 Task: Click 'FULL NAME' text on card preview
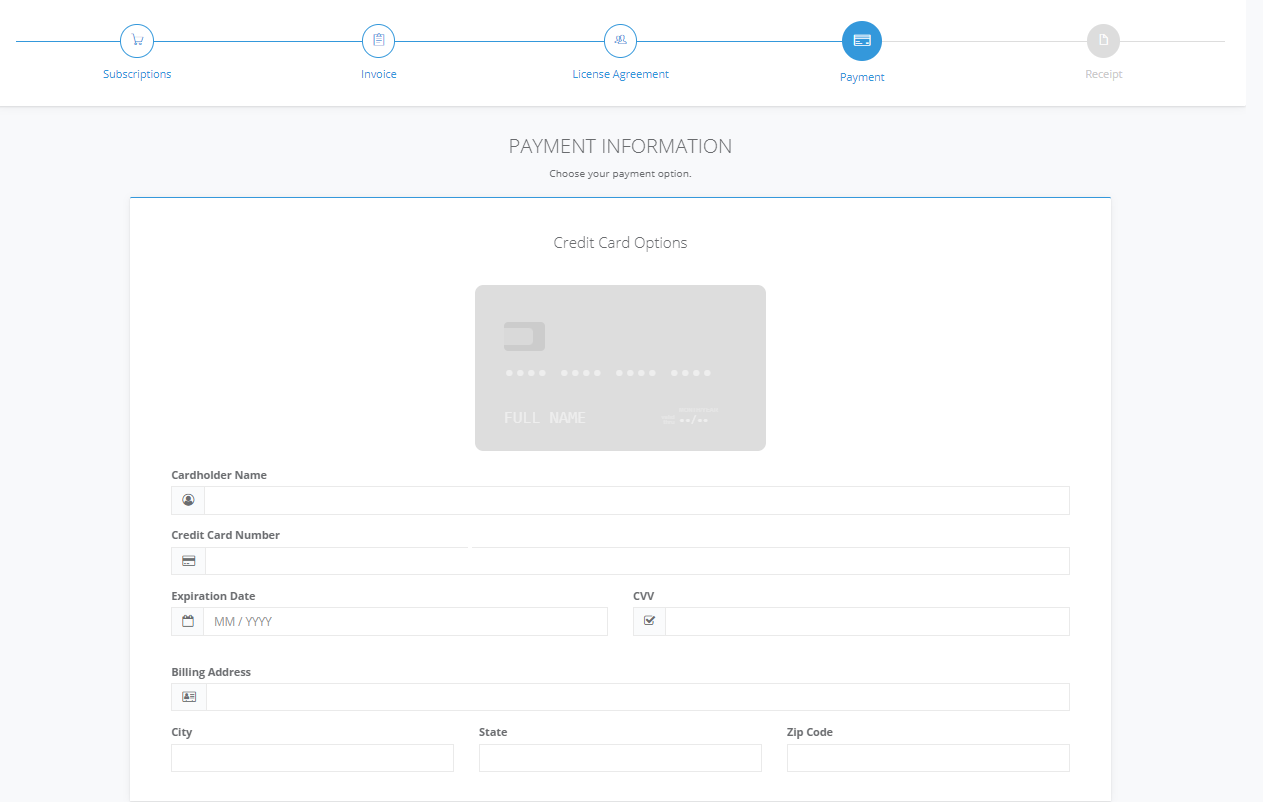click(545, 418)
